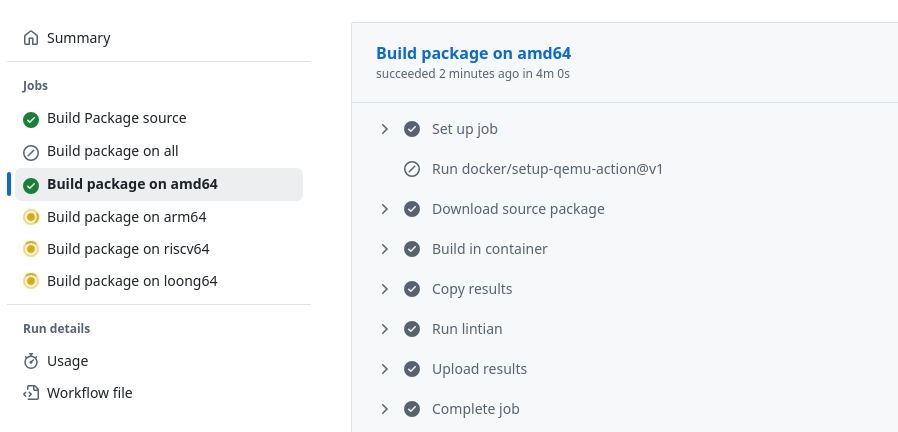The width and height of the screenshot is (898, 432).
Task: Click the yellow in-progress icon for arm64 job
Action: click(31, 218)
